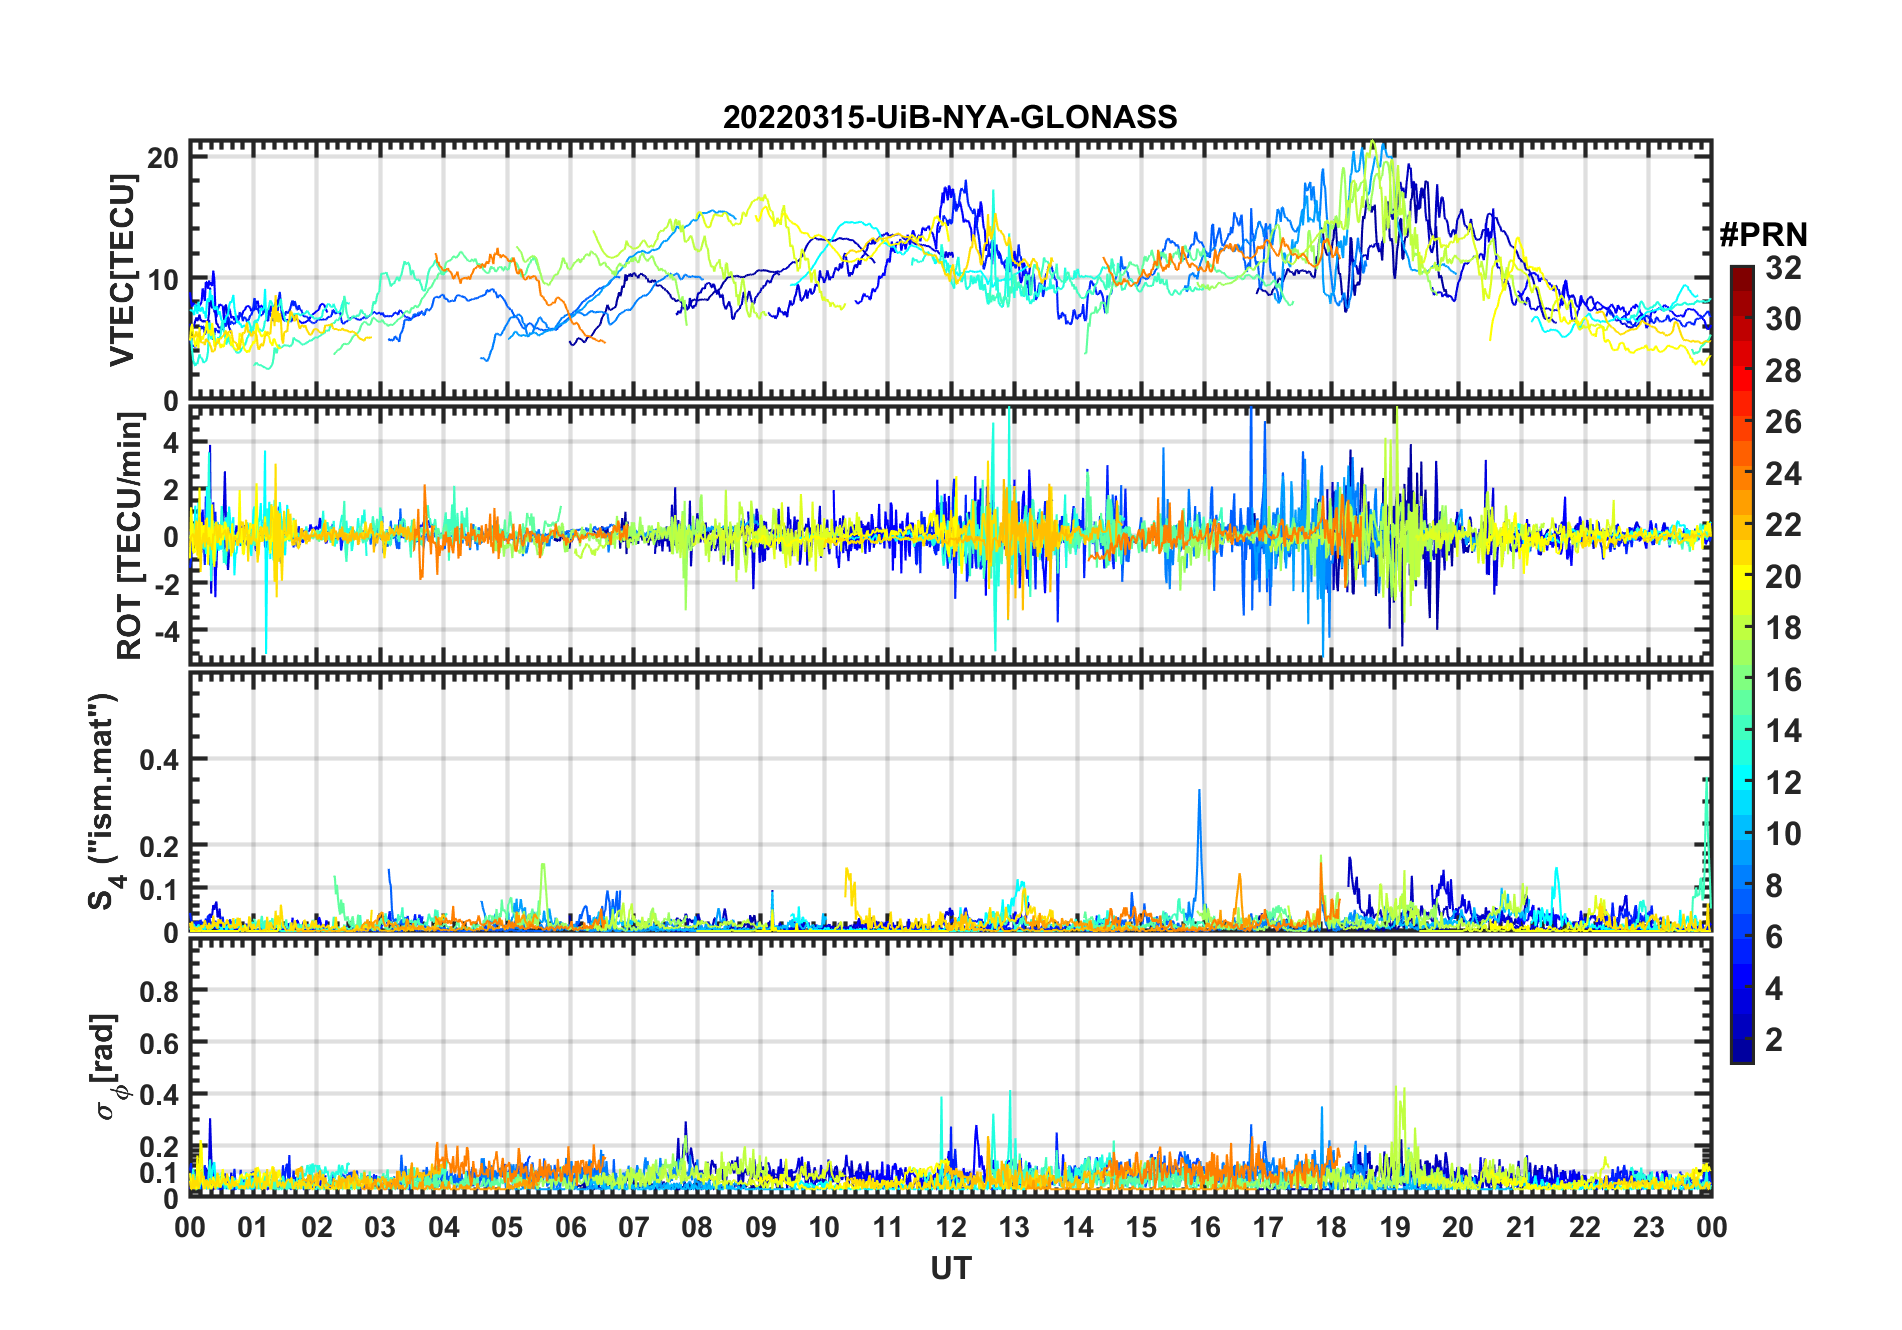Click UT hour tick label 21
Image resolution: width=1902 pixels, height=1330 pixels.
[x=1522, y=1227]
